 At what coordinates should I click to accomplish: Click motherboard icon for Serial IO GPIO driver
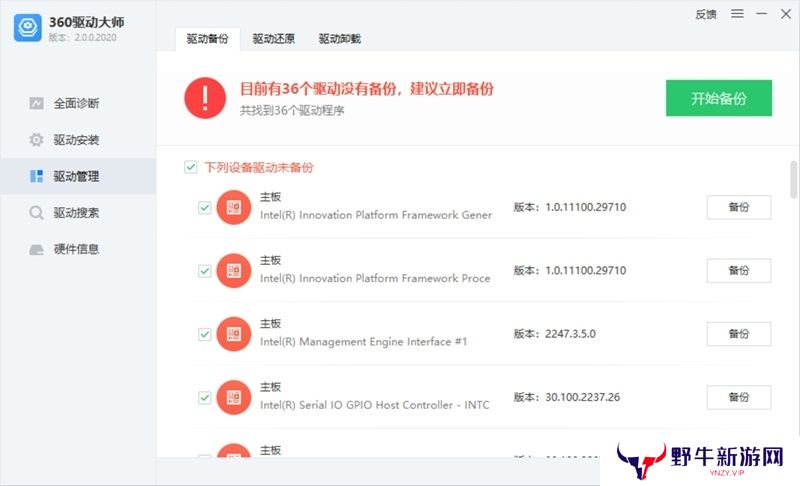(234, 397)
